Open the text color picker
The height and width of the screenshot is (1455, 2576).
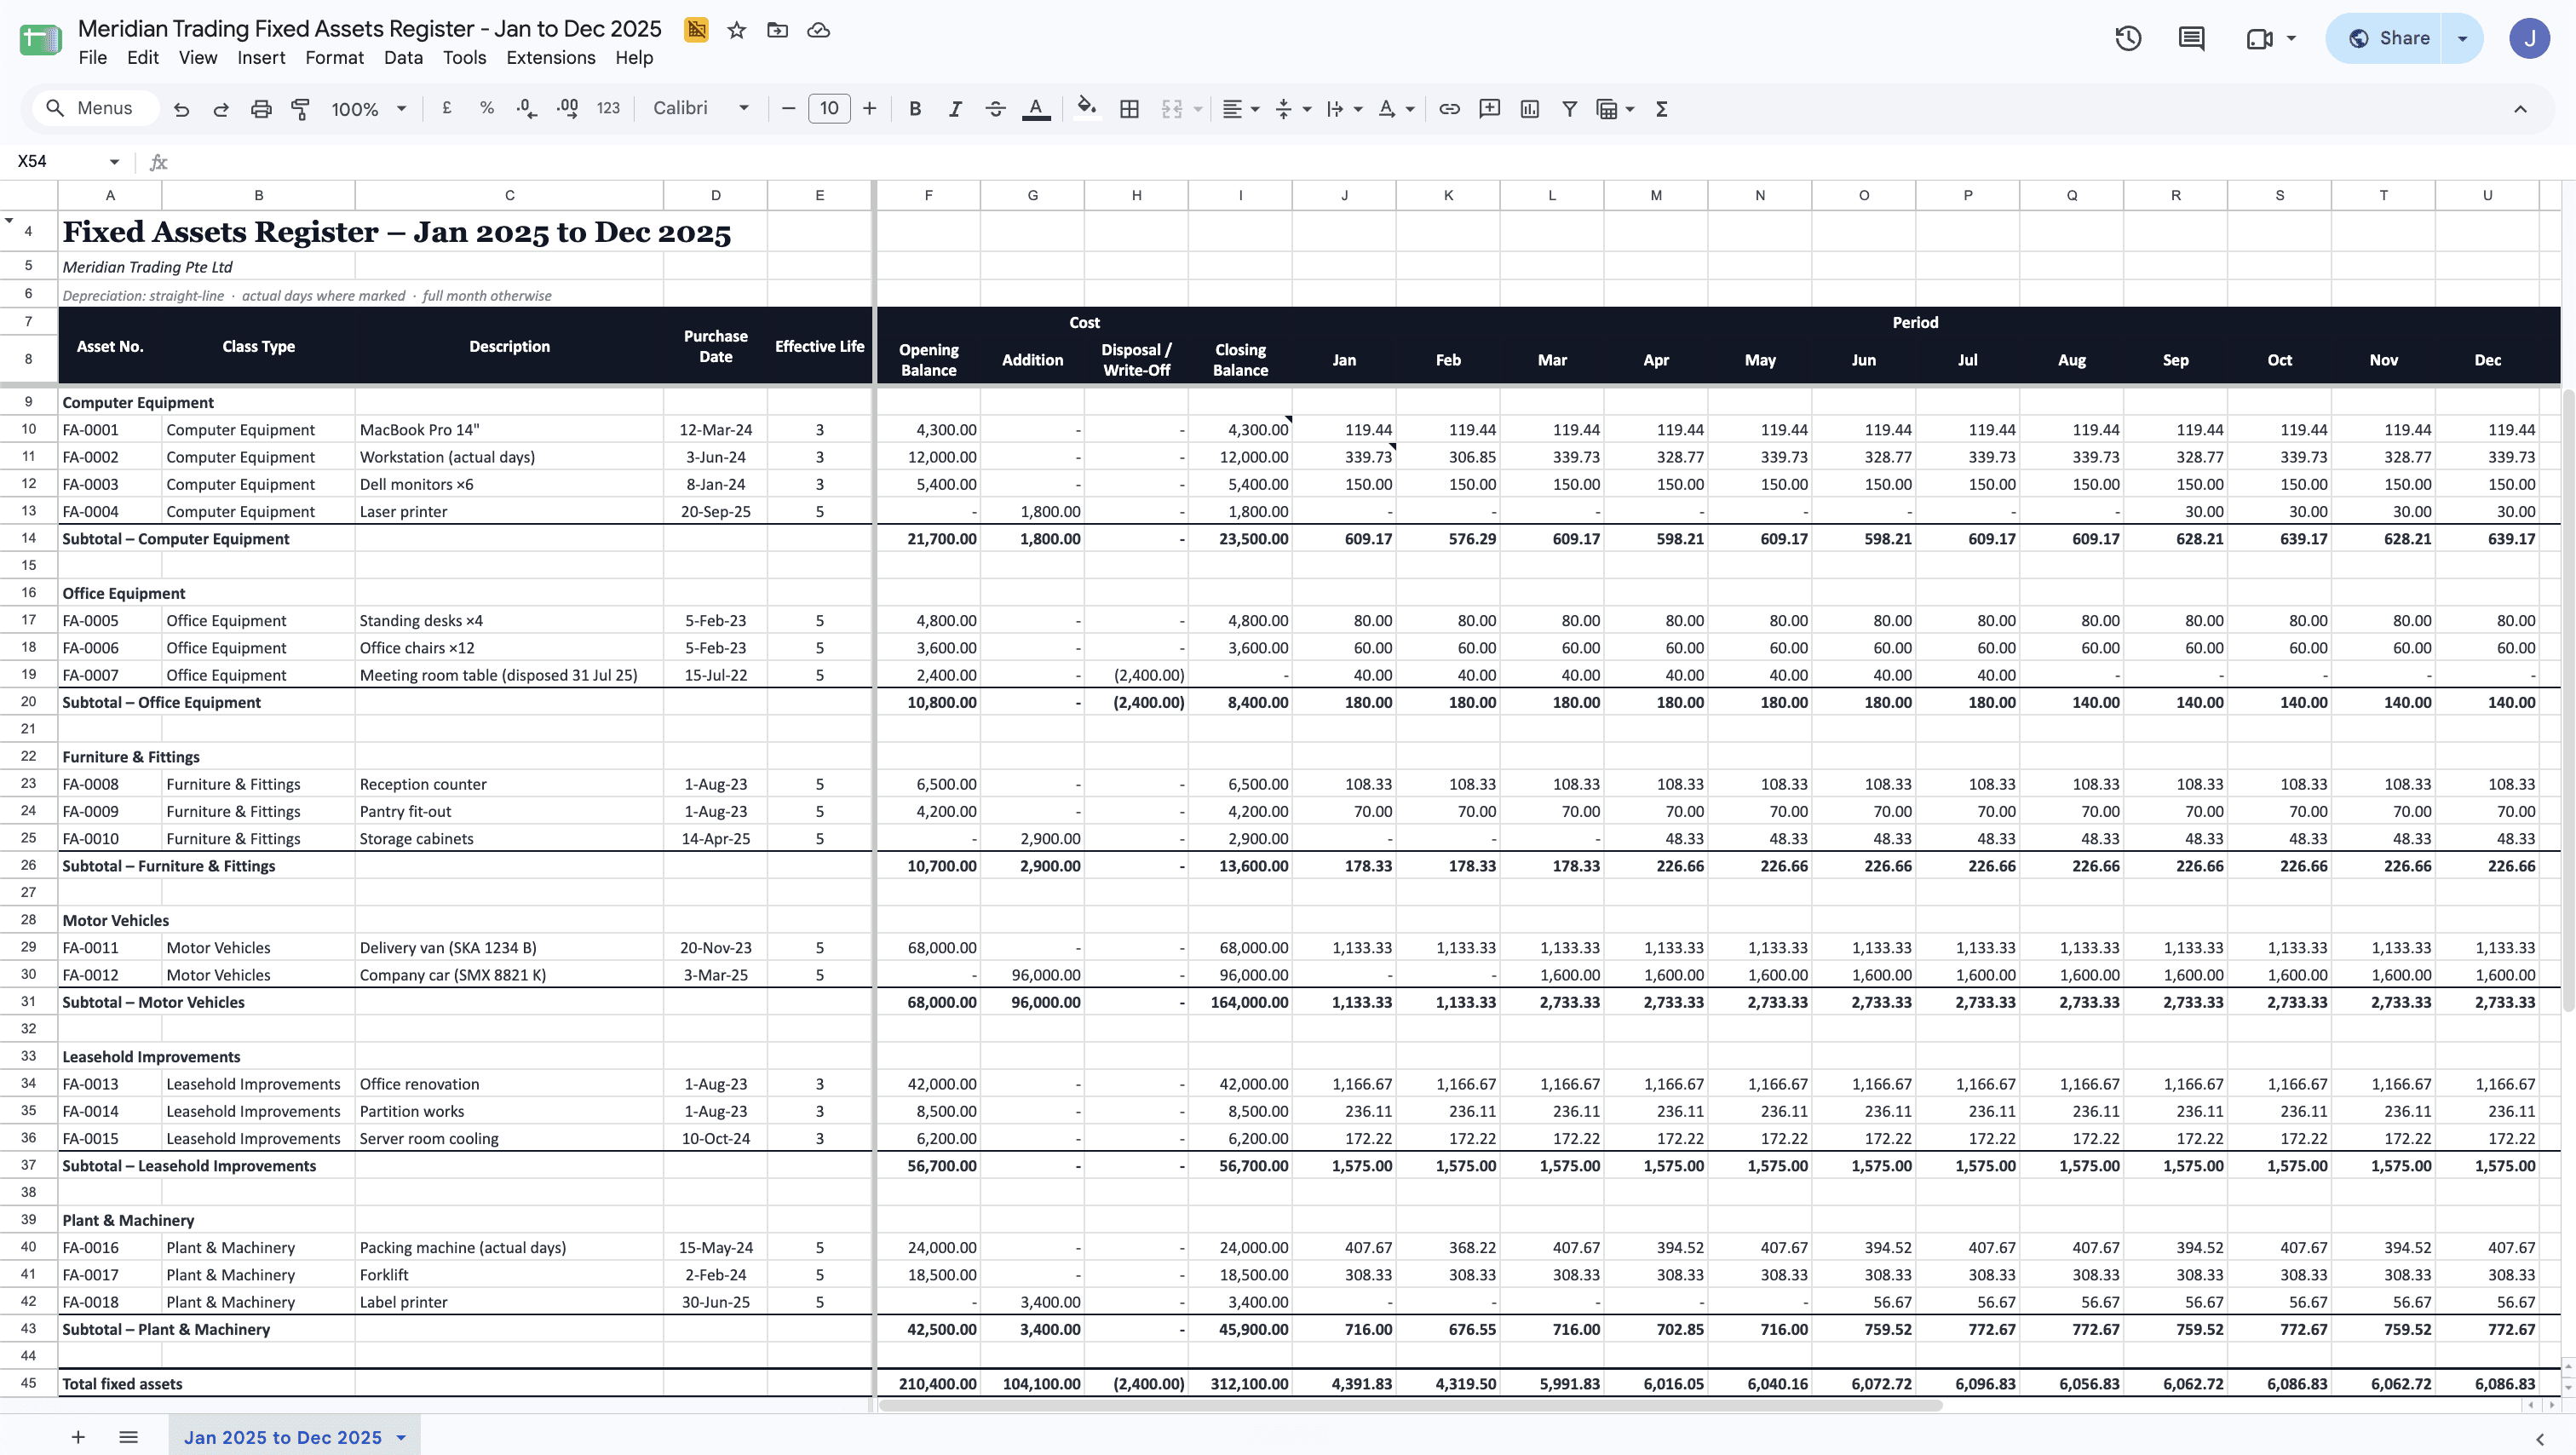click(1036, 109)
